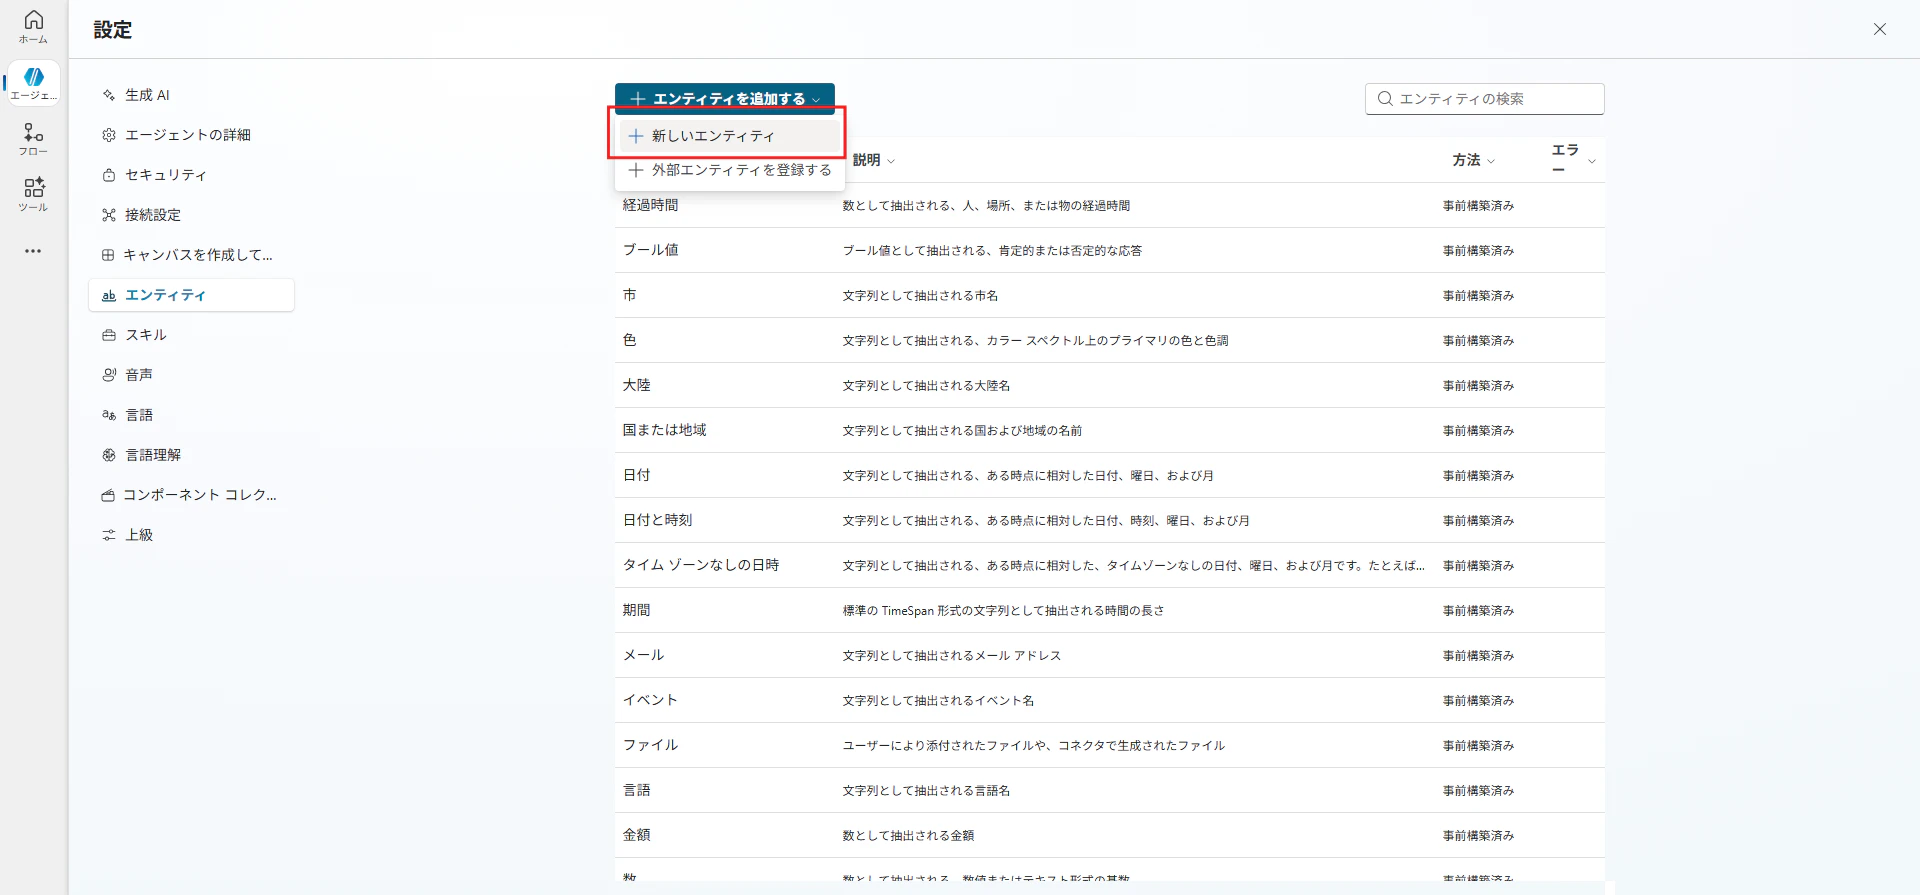The height and width of the screenshot is (895, 1920).
Task: Sort by 方法 column header chevron
Action: (1491, 161)
